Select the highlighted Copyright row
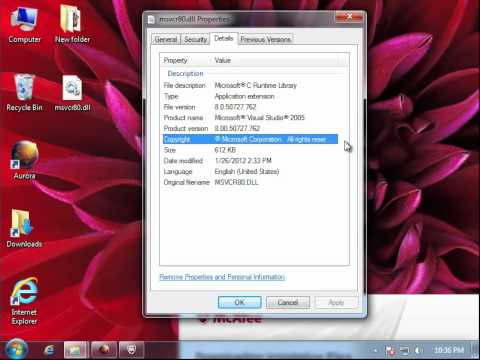 pos(250,139)
